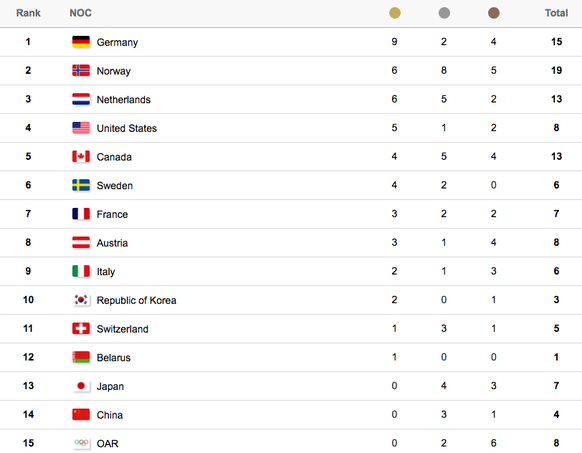
Task: Open the Netherlands country link
Action: 124,100
